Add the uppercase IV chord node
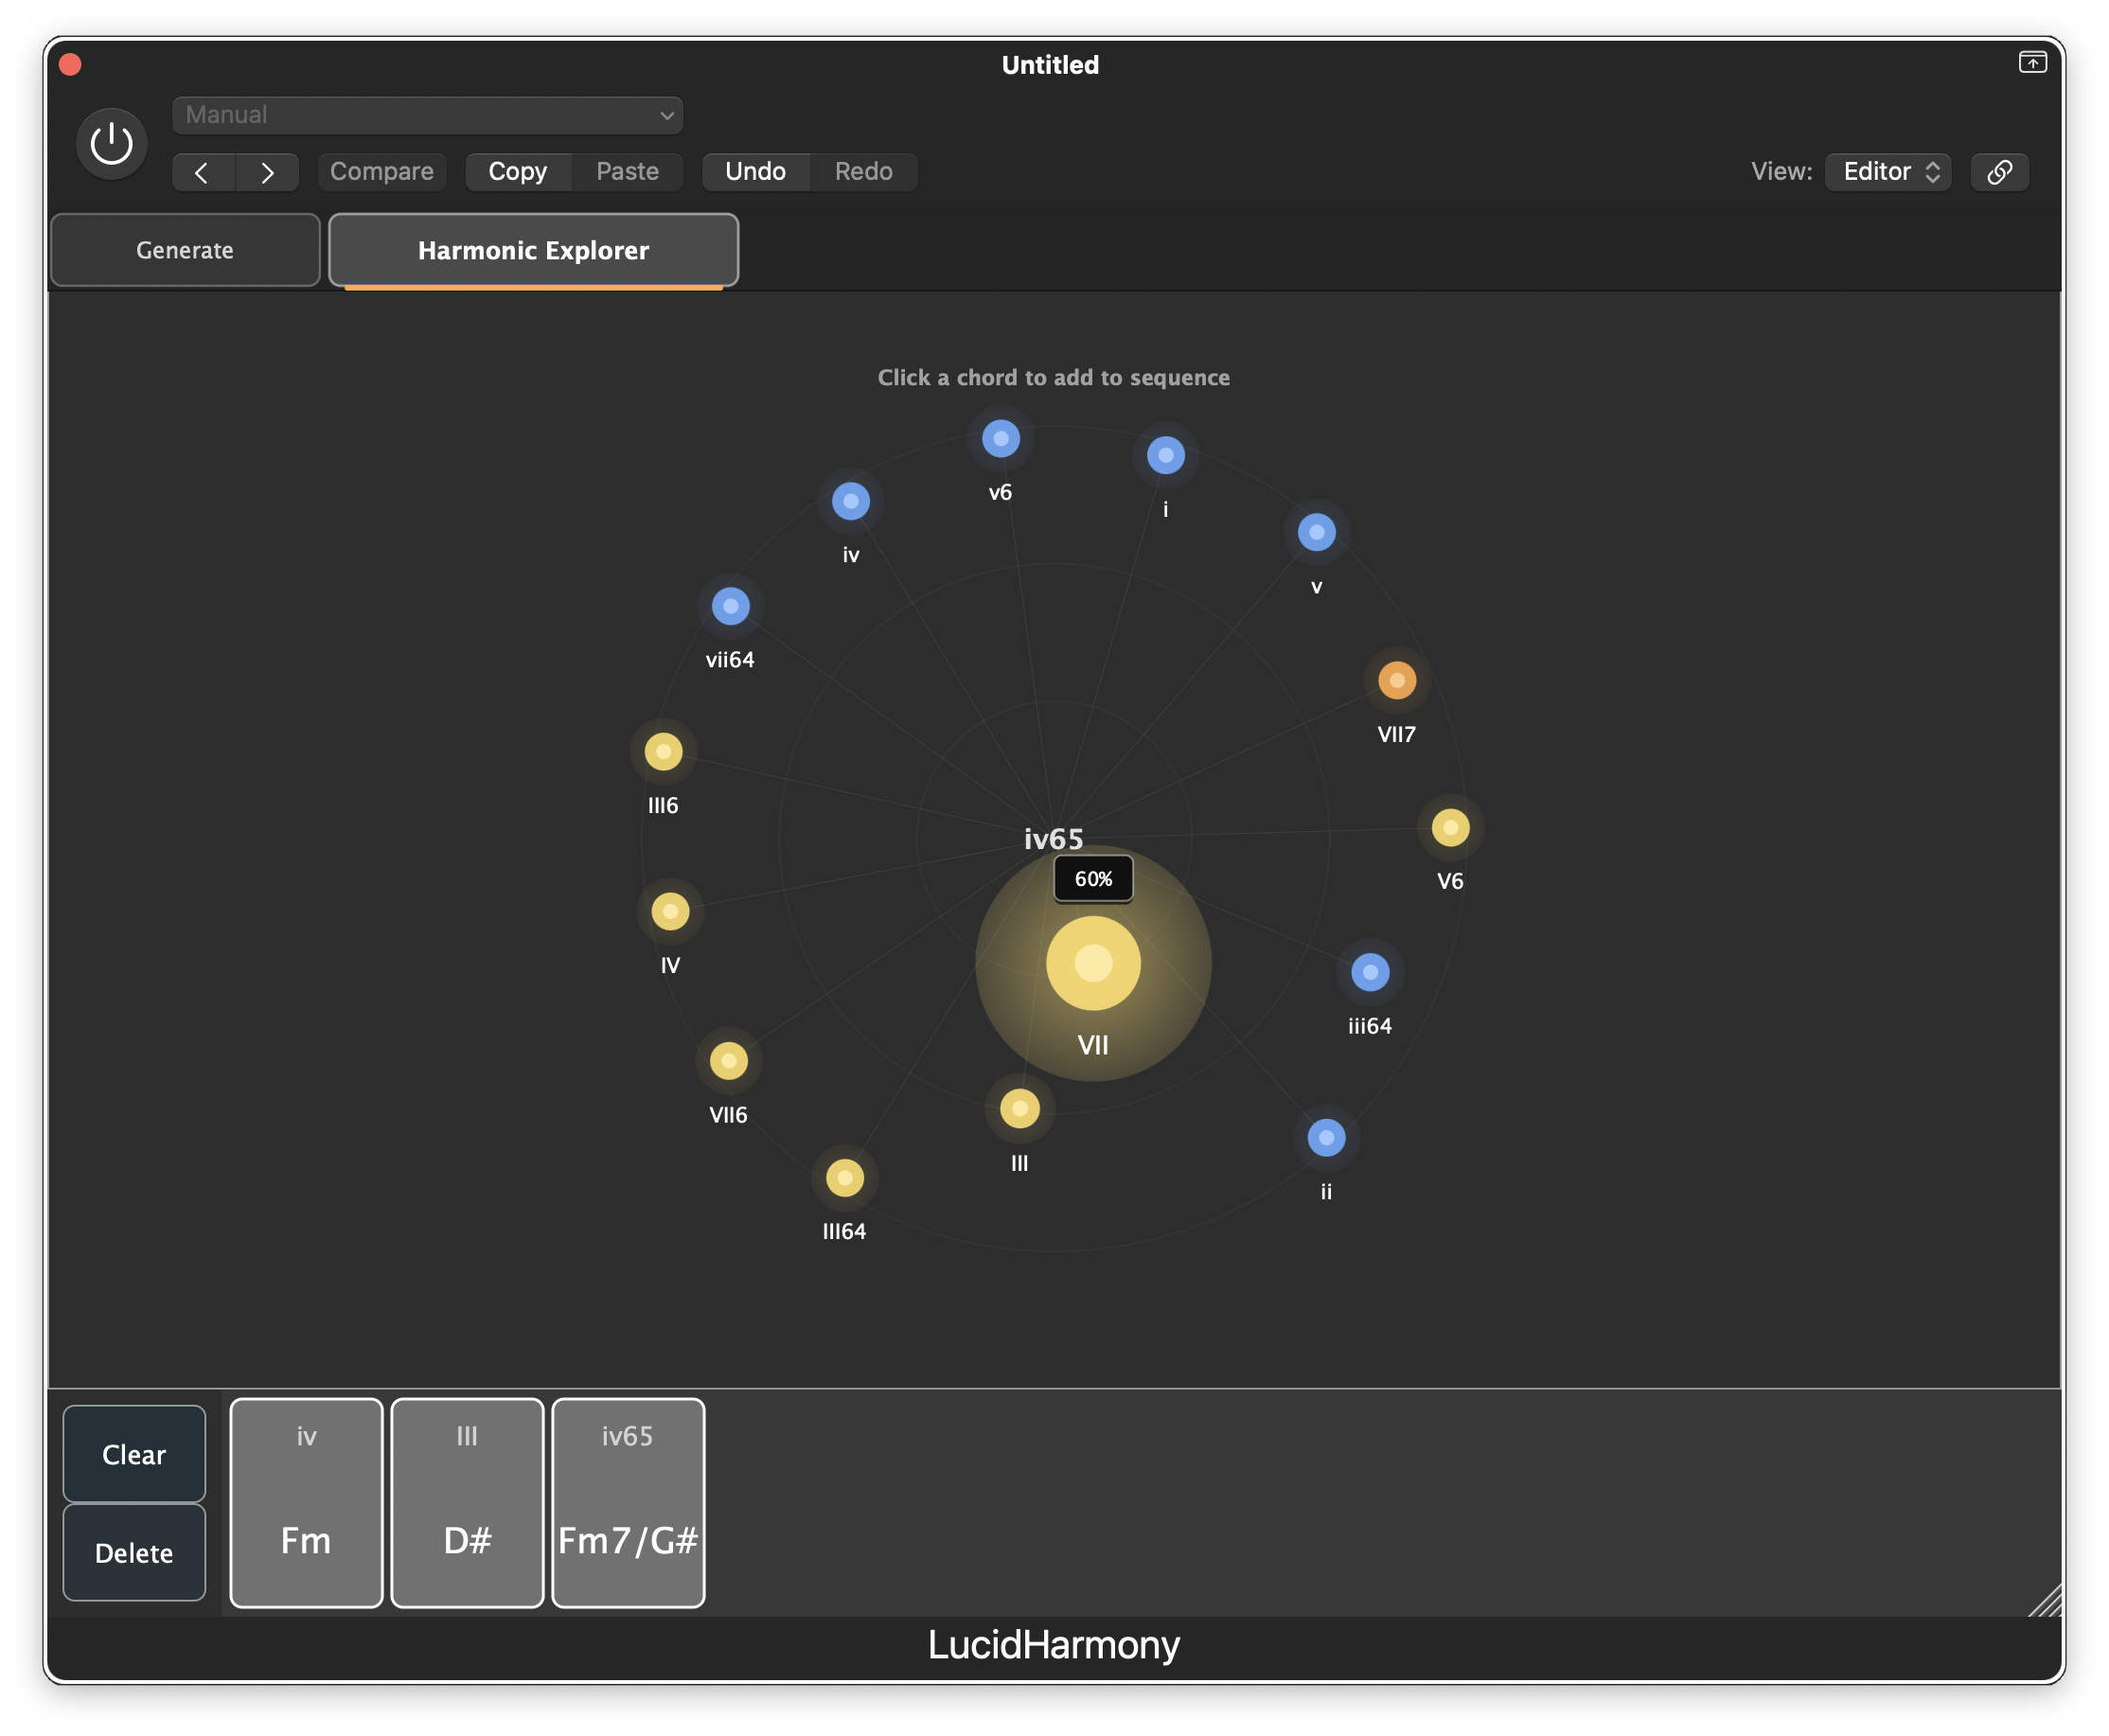The width and height of the screenshot is (2109, 1736). 671,912
